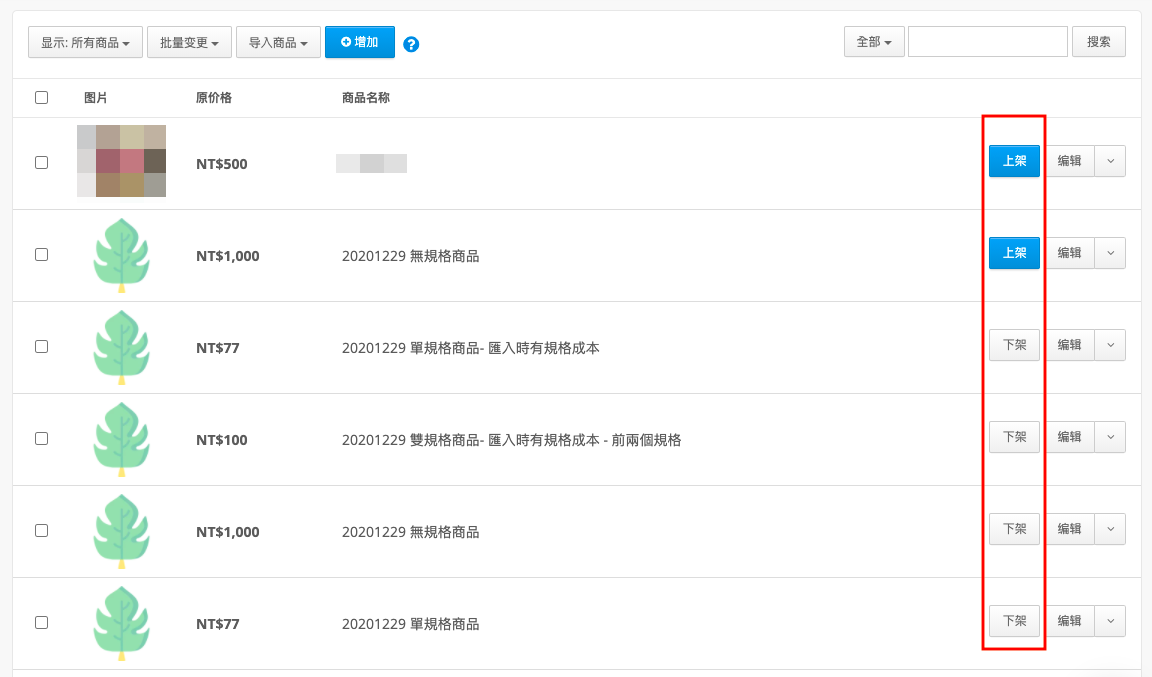
Task: Expand chevron beside 编辑 for NT$500 product
Action: tap(1111, 161)
